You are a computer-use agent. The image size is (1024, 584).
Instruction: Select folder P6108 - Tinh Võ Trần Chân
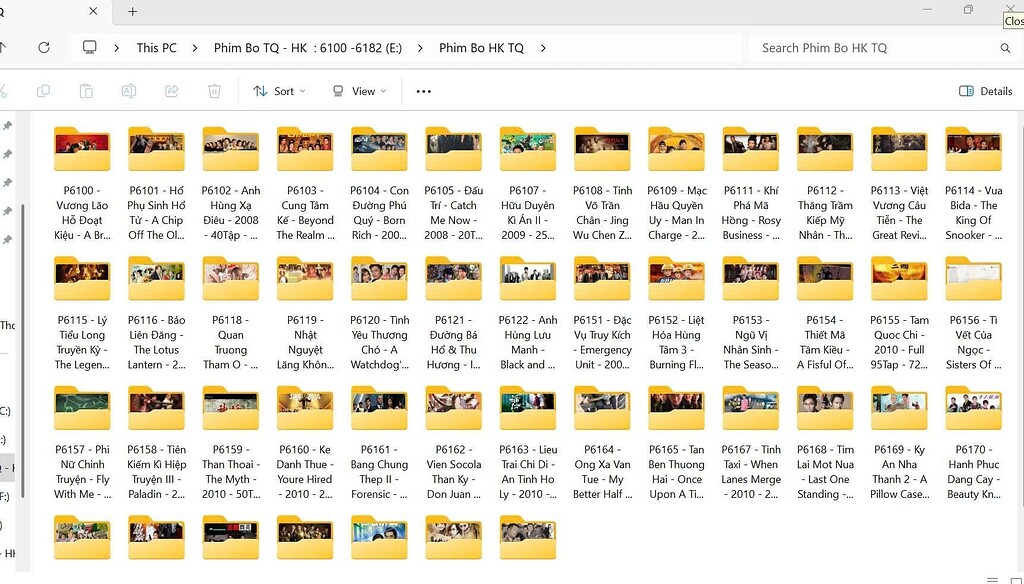(x=602, y=184)
